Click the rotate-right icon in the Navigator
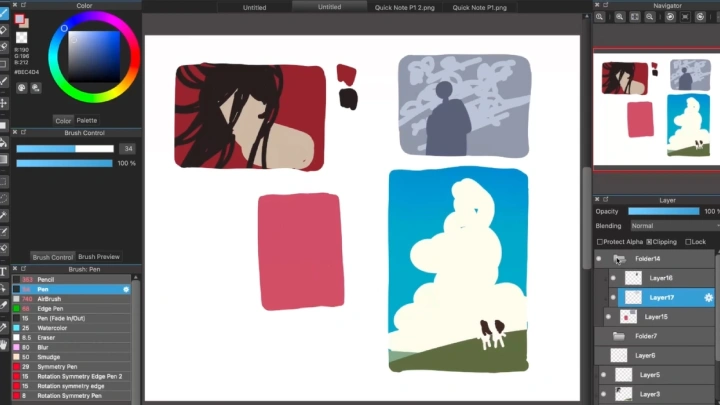The height and width of the screenshot is (405, 720). [700, 17]
